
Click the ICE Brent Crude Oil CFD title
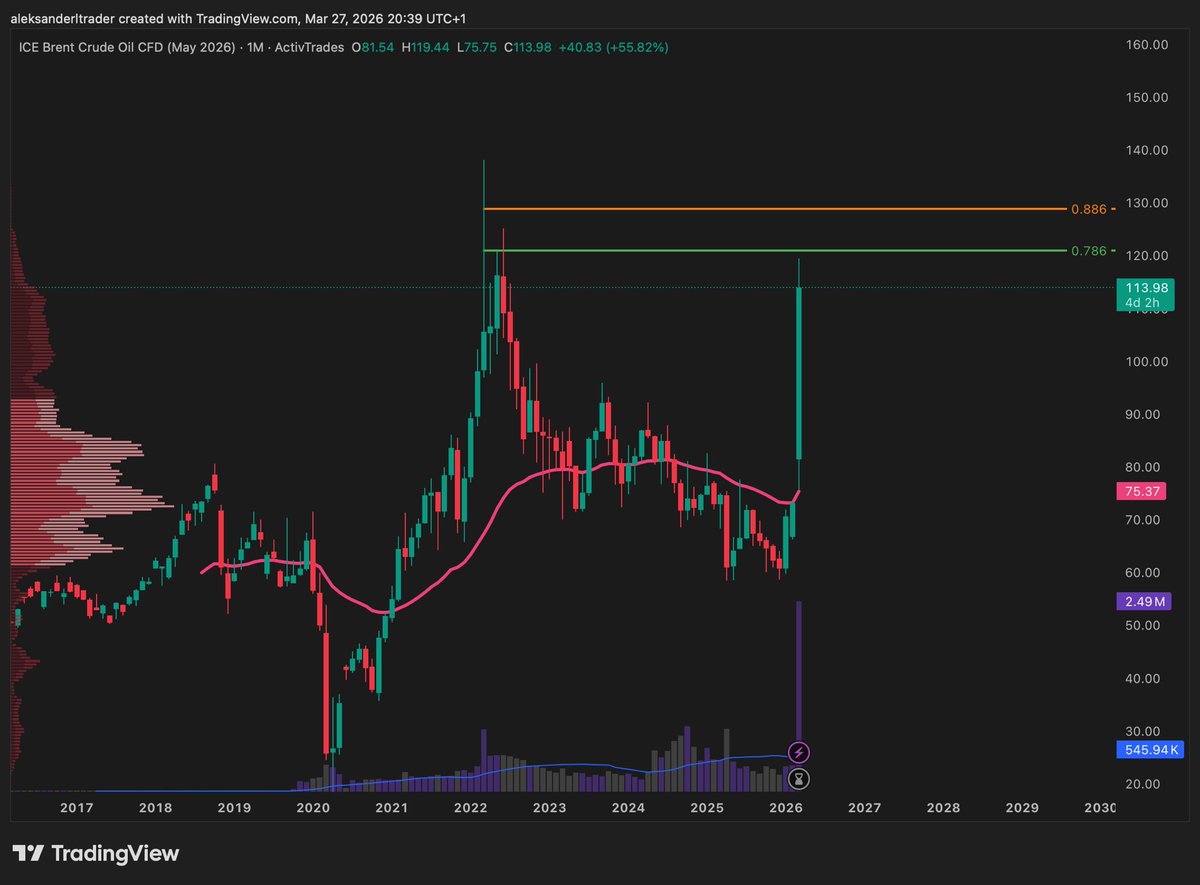click(126, 47)
